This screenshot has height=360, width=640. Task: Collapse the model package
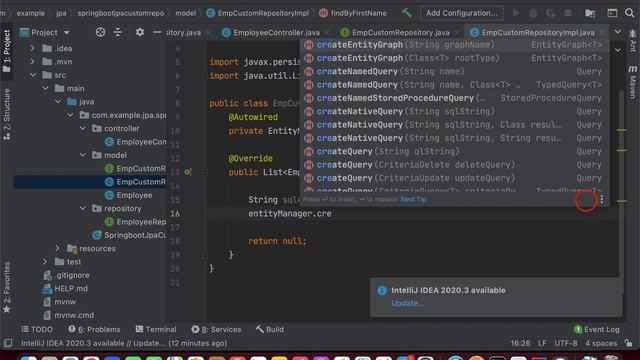click(x=83, y=155)
